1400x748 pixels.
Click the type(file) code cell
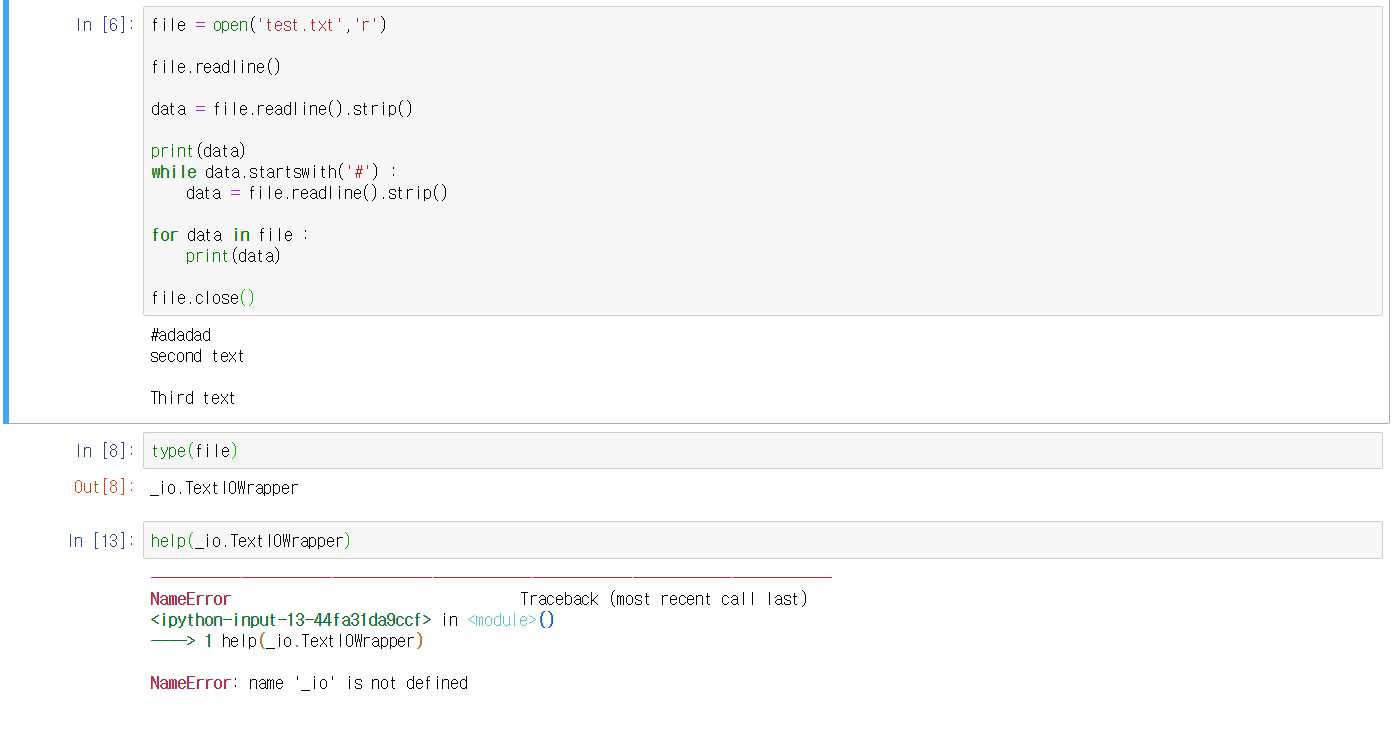pos(762,451)
